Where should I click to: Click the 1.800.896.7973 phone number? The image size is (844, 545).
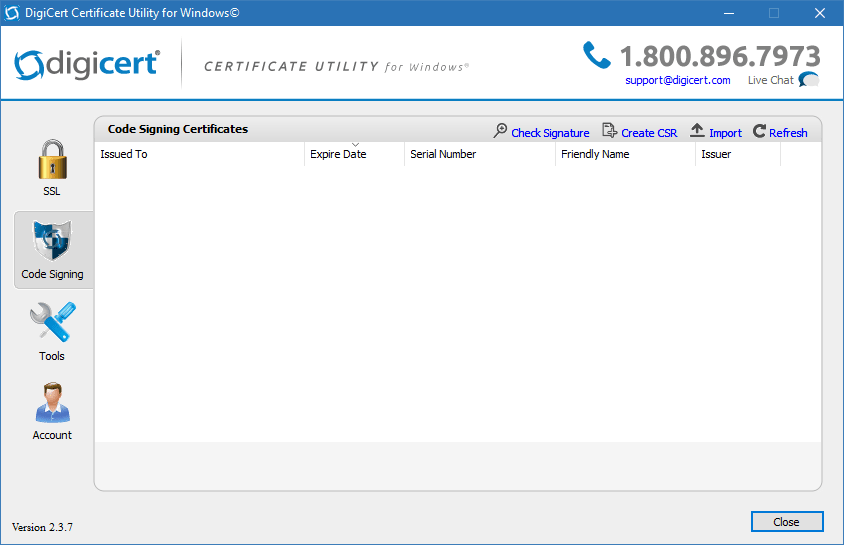point(720,56)
